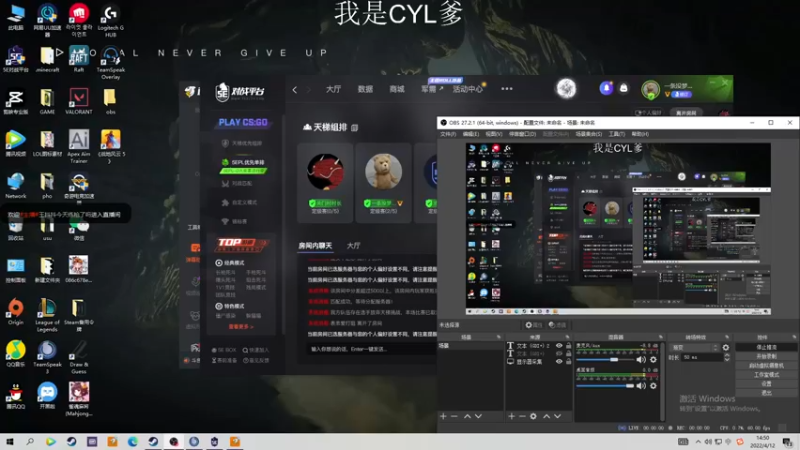Mute the microphone channel in the mixer
The height and width of the screenshot is (450, 800).
click(641, 360)
